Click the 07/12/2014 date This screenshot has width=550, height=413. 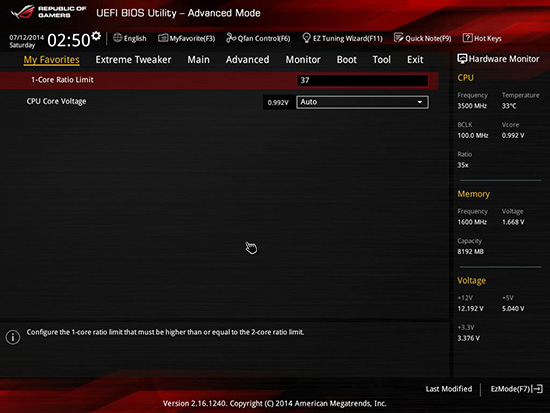click(27, 37)
